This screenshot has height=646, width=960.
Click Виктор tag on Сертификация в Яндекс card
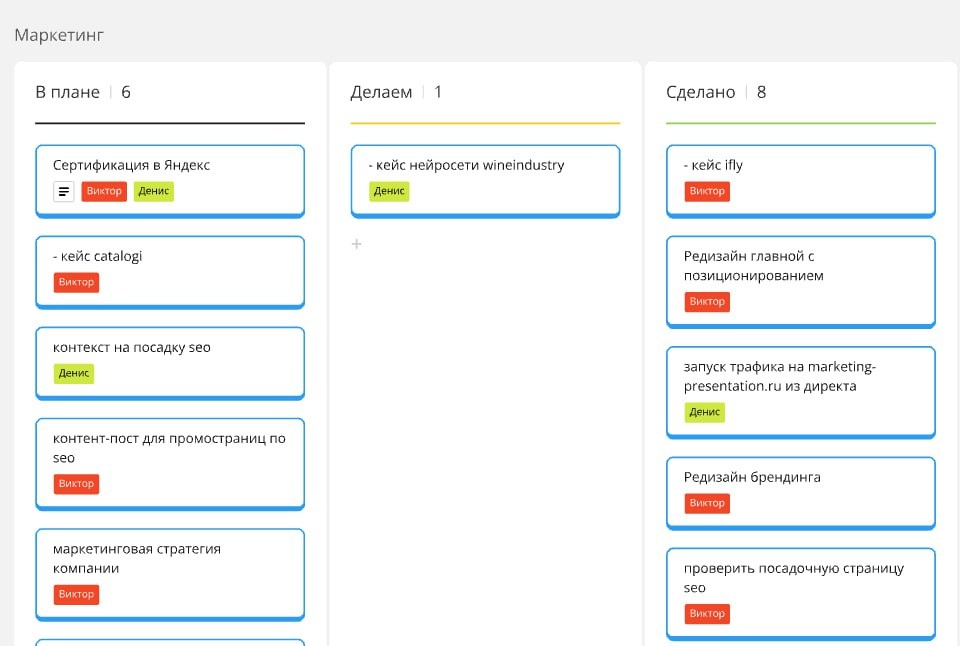tap(104, 191)
